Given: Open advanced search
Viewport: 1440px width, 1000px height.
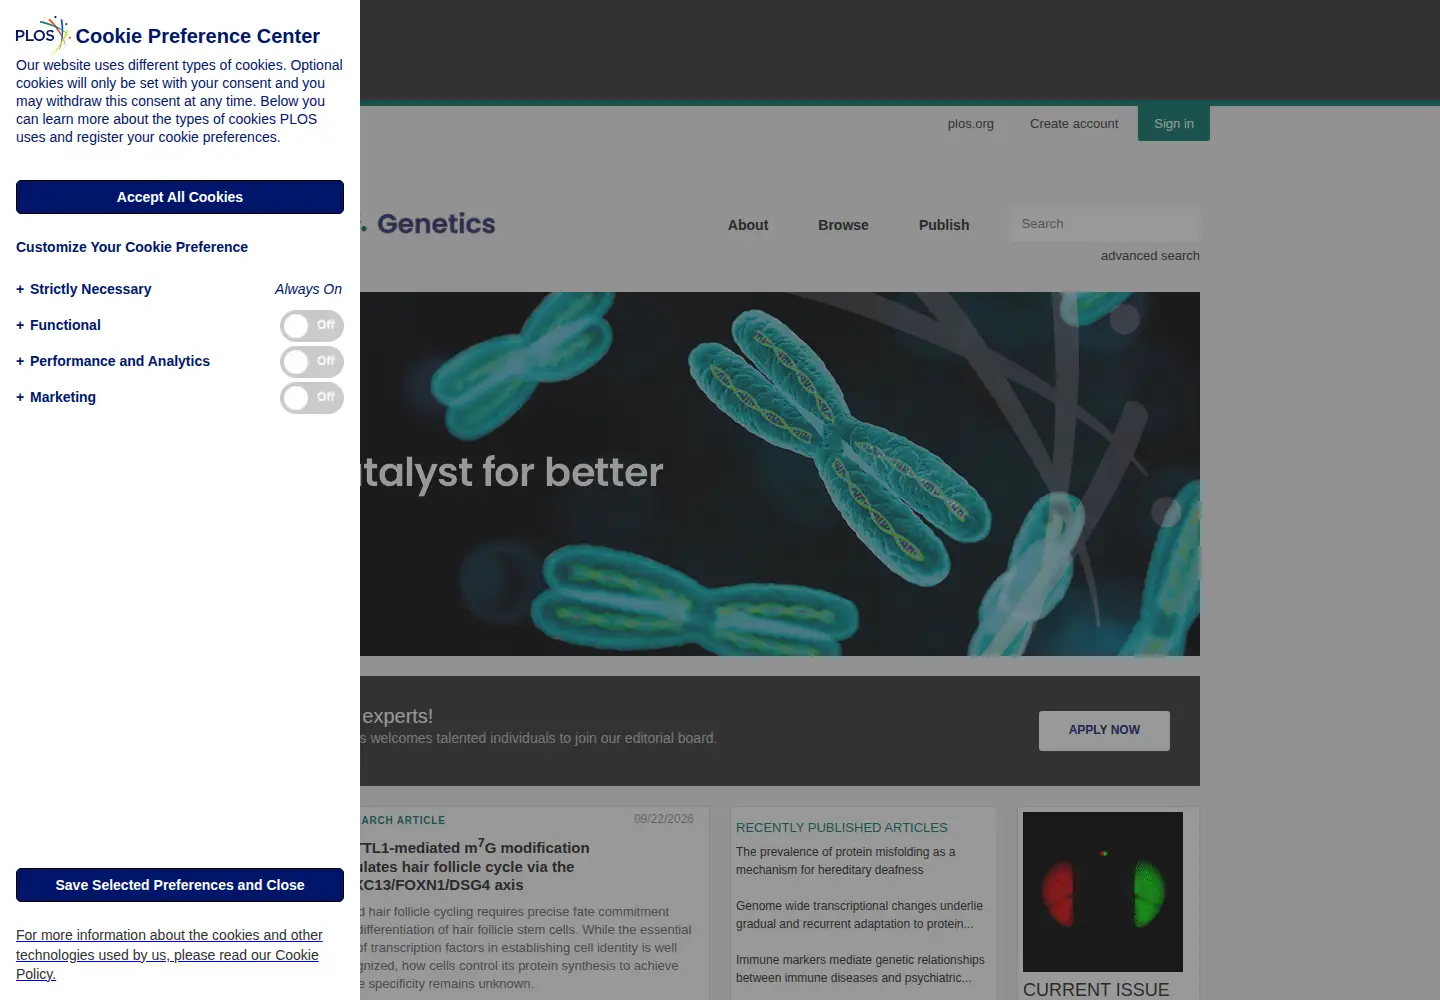Looking at the screenshot, I should [1150, 256].
